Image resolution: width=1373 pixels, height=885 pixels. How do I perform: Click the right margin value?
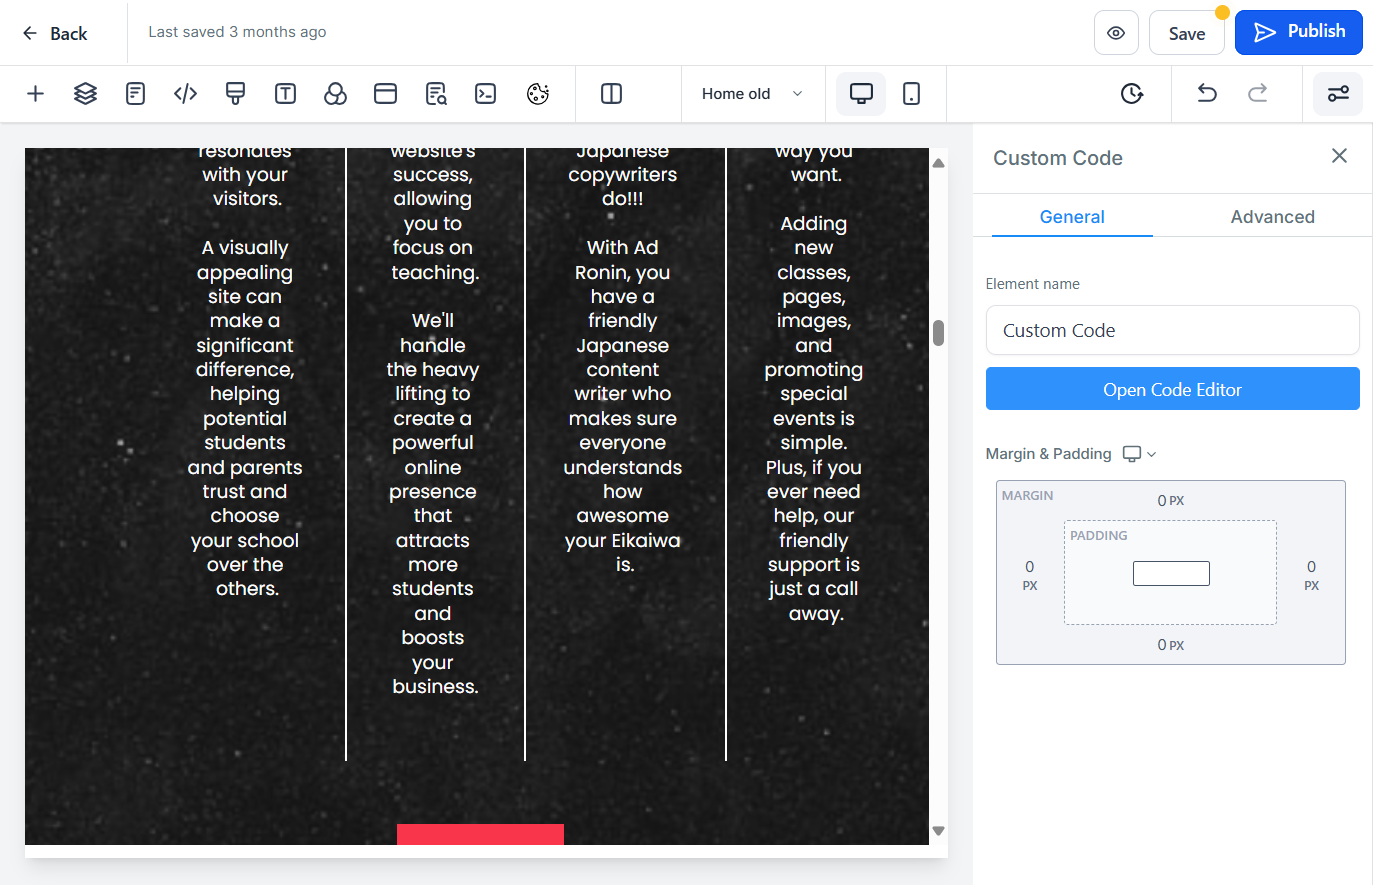(1311, 575)
